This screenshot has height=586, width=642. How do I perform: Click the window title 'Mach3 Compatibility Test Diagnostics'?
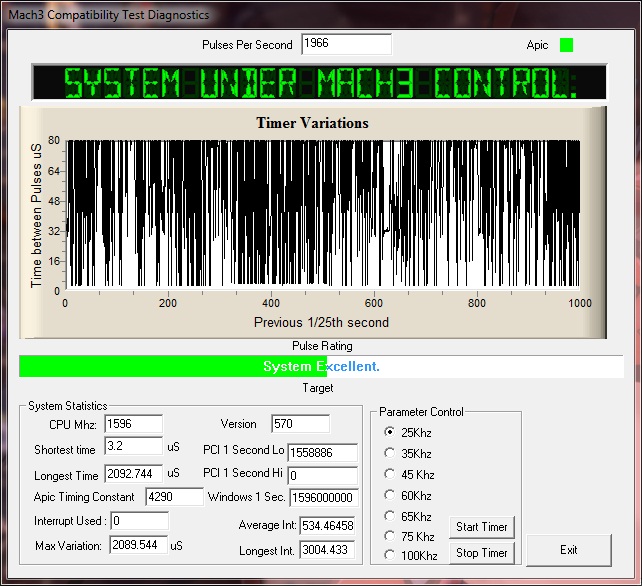[109, 15]
